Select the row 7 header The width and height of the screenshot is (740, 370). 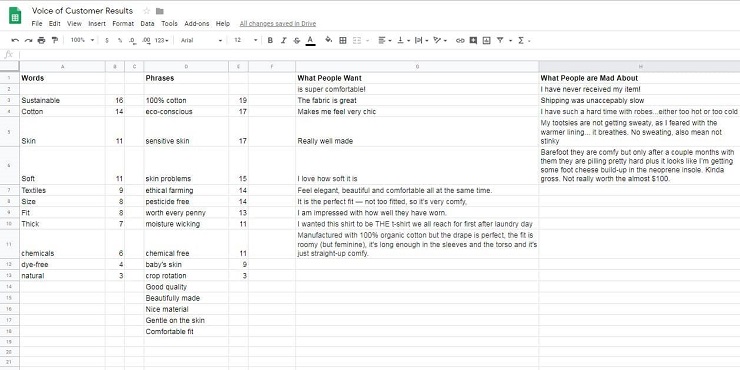[x=9, y=190]
